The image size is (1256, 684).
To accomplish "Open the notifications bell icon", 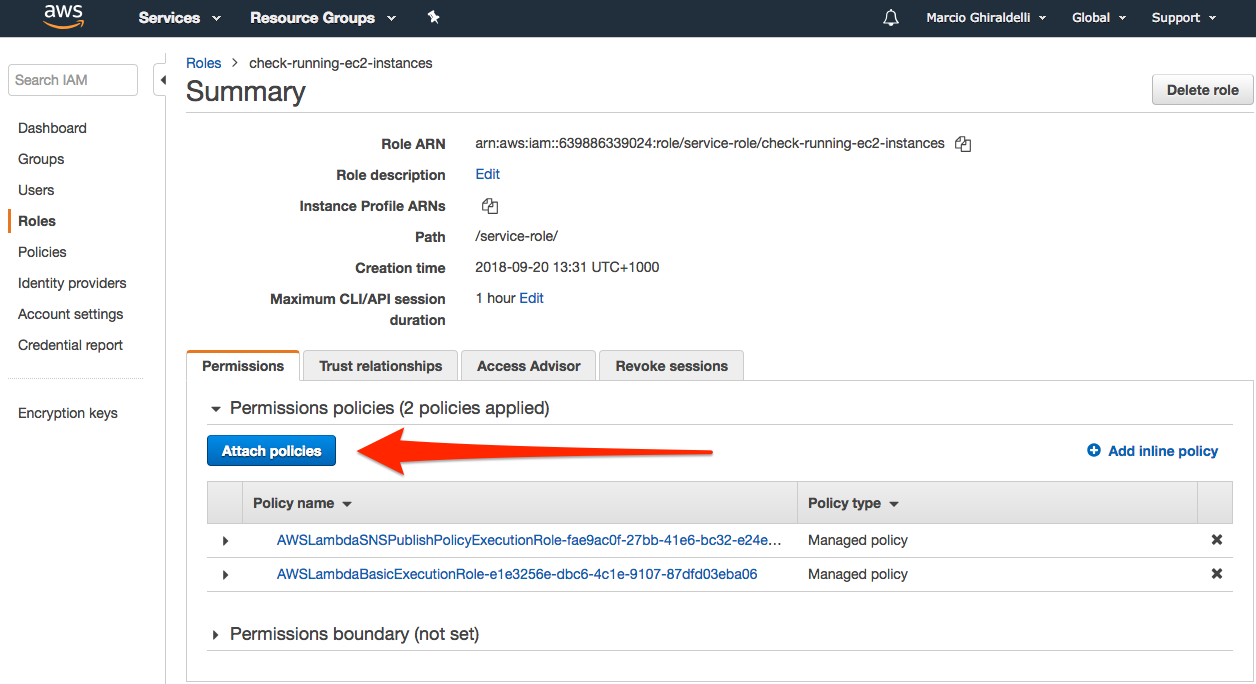I will coord(891,18).
